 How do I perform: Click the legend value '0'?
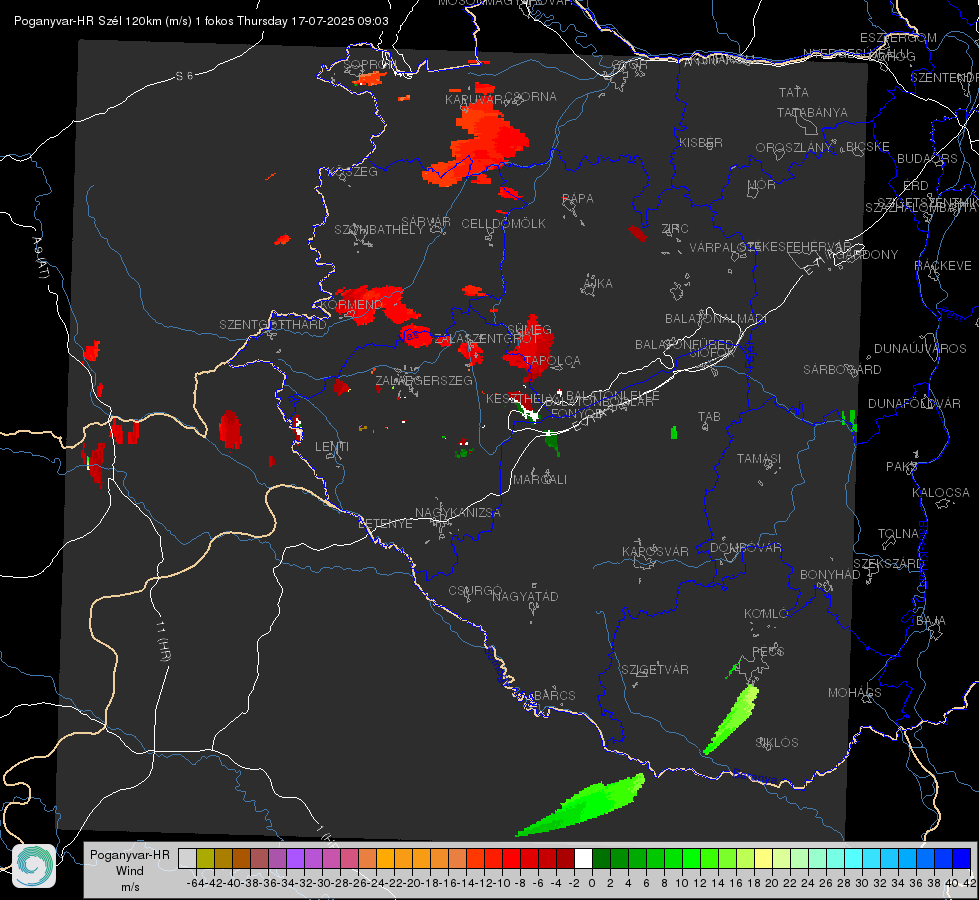[592, 883]
